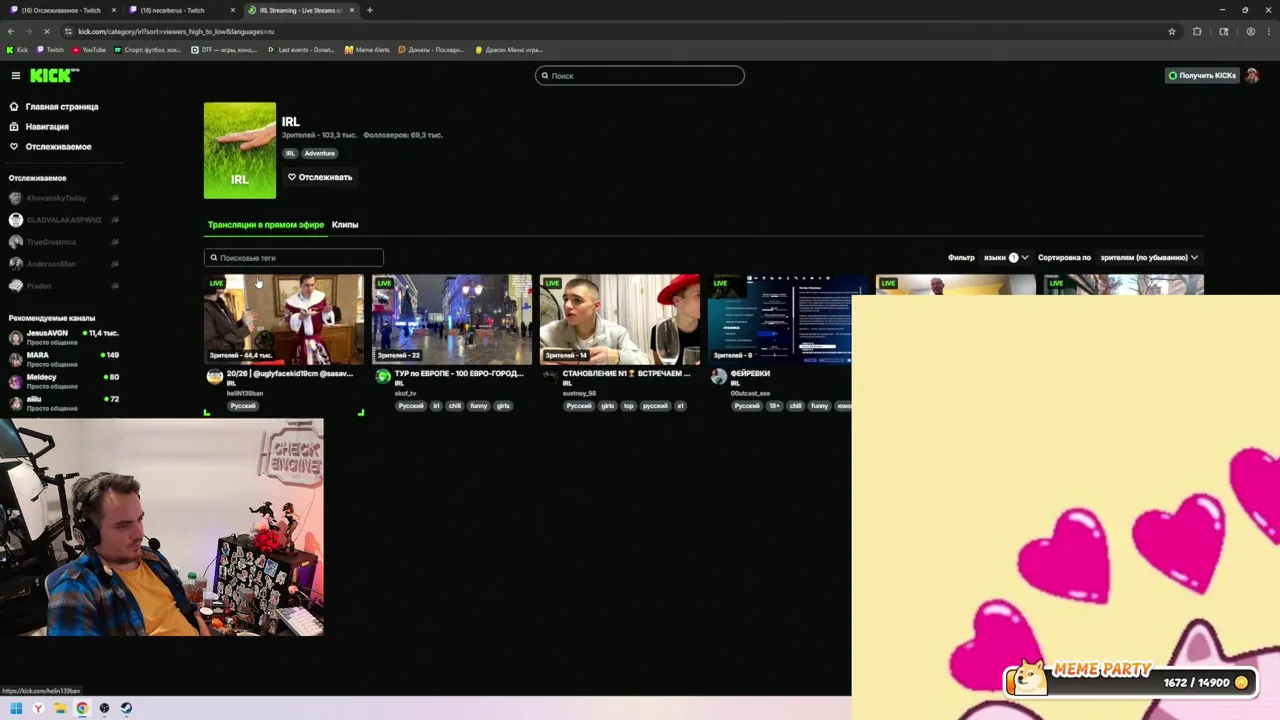Viewport: 1280px width, 720px height.
Task: Select the Adventure category tag
Action: coord(320,153)
